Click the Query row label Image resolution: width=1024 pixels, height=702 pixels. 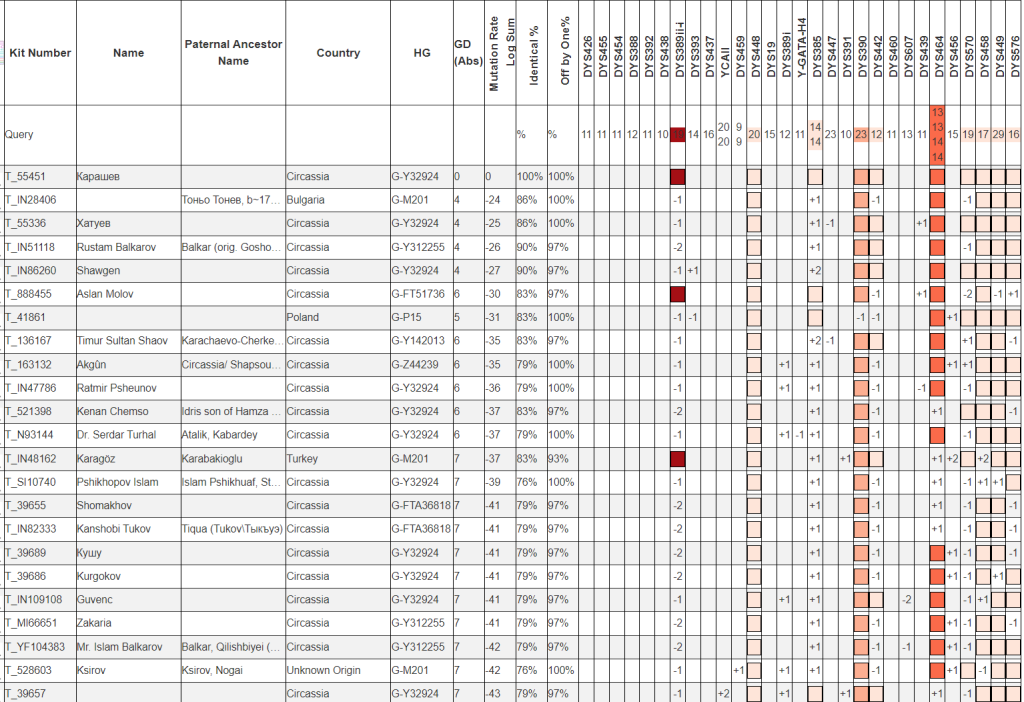coord(20,134)
